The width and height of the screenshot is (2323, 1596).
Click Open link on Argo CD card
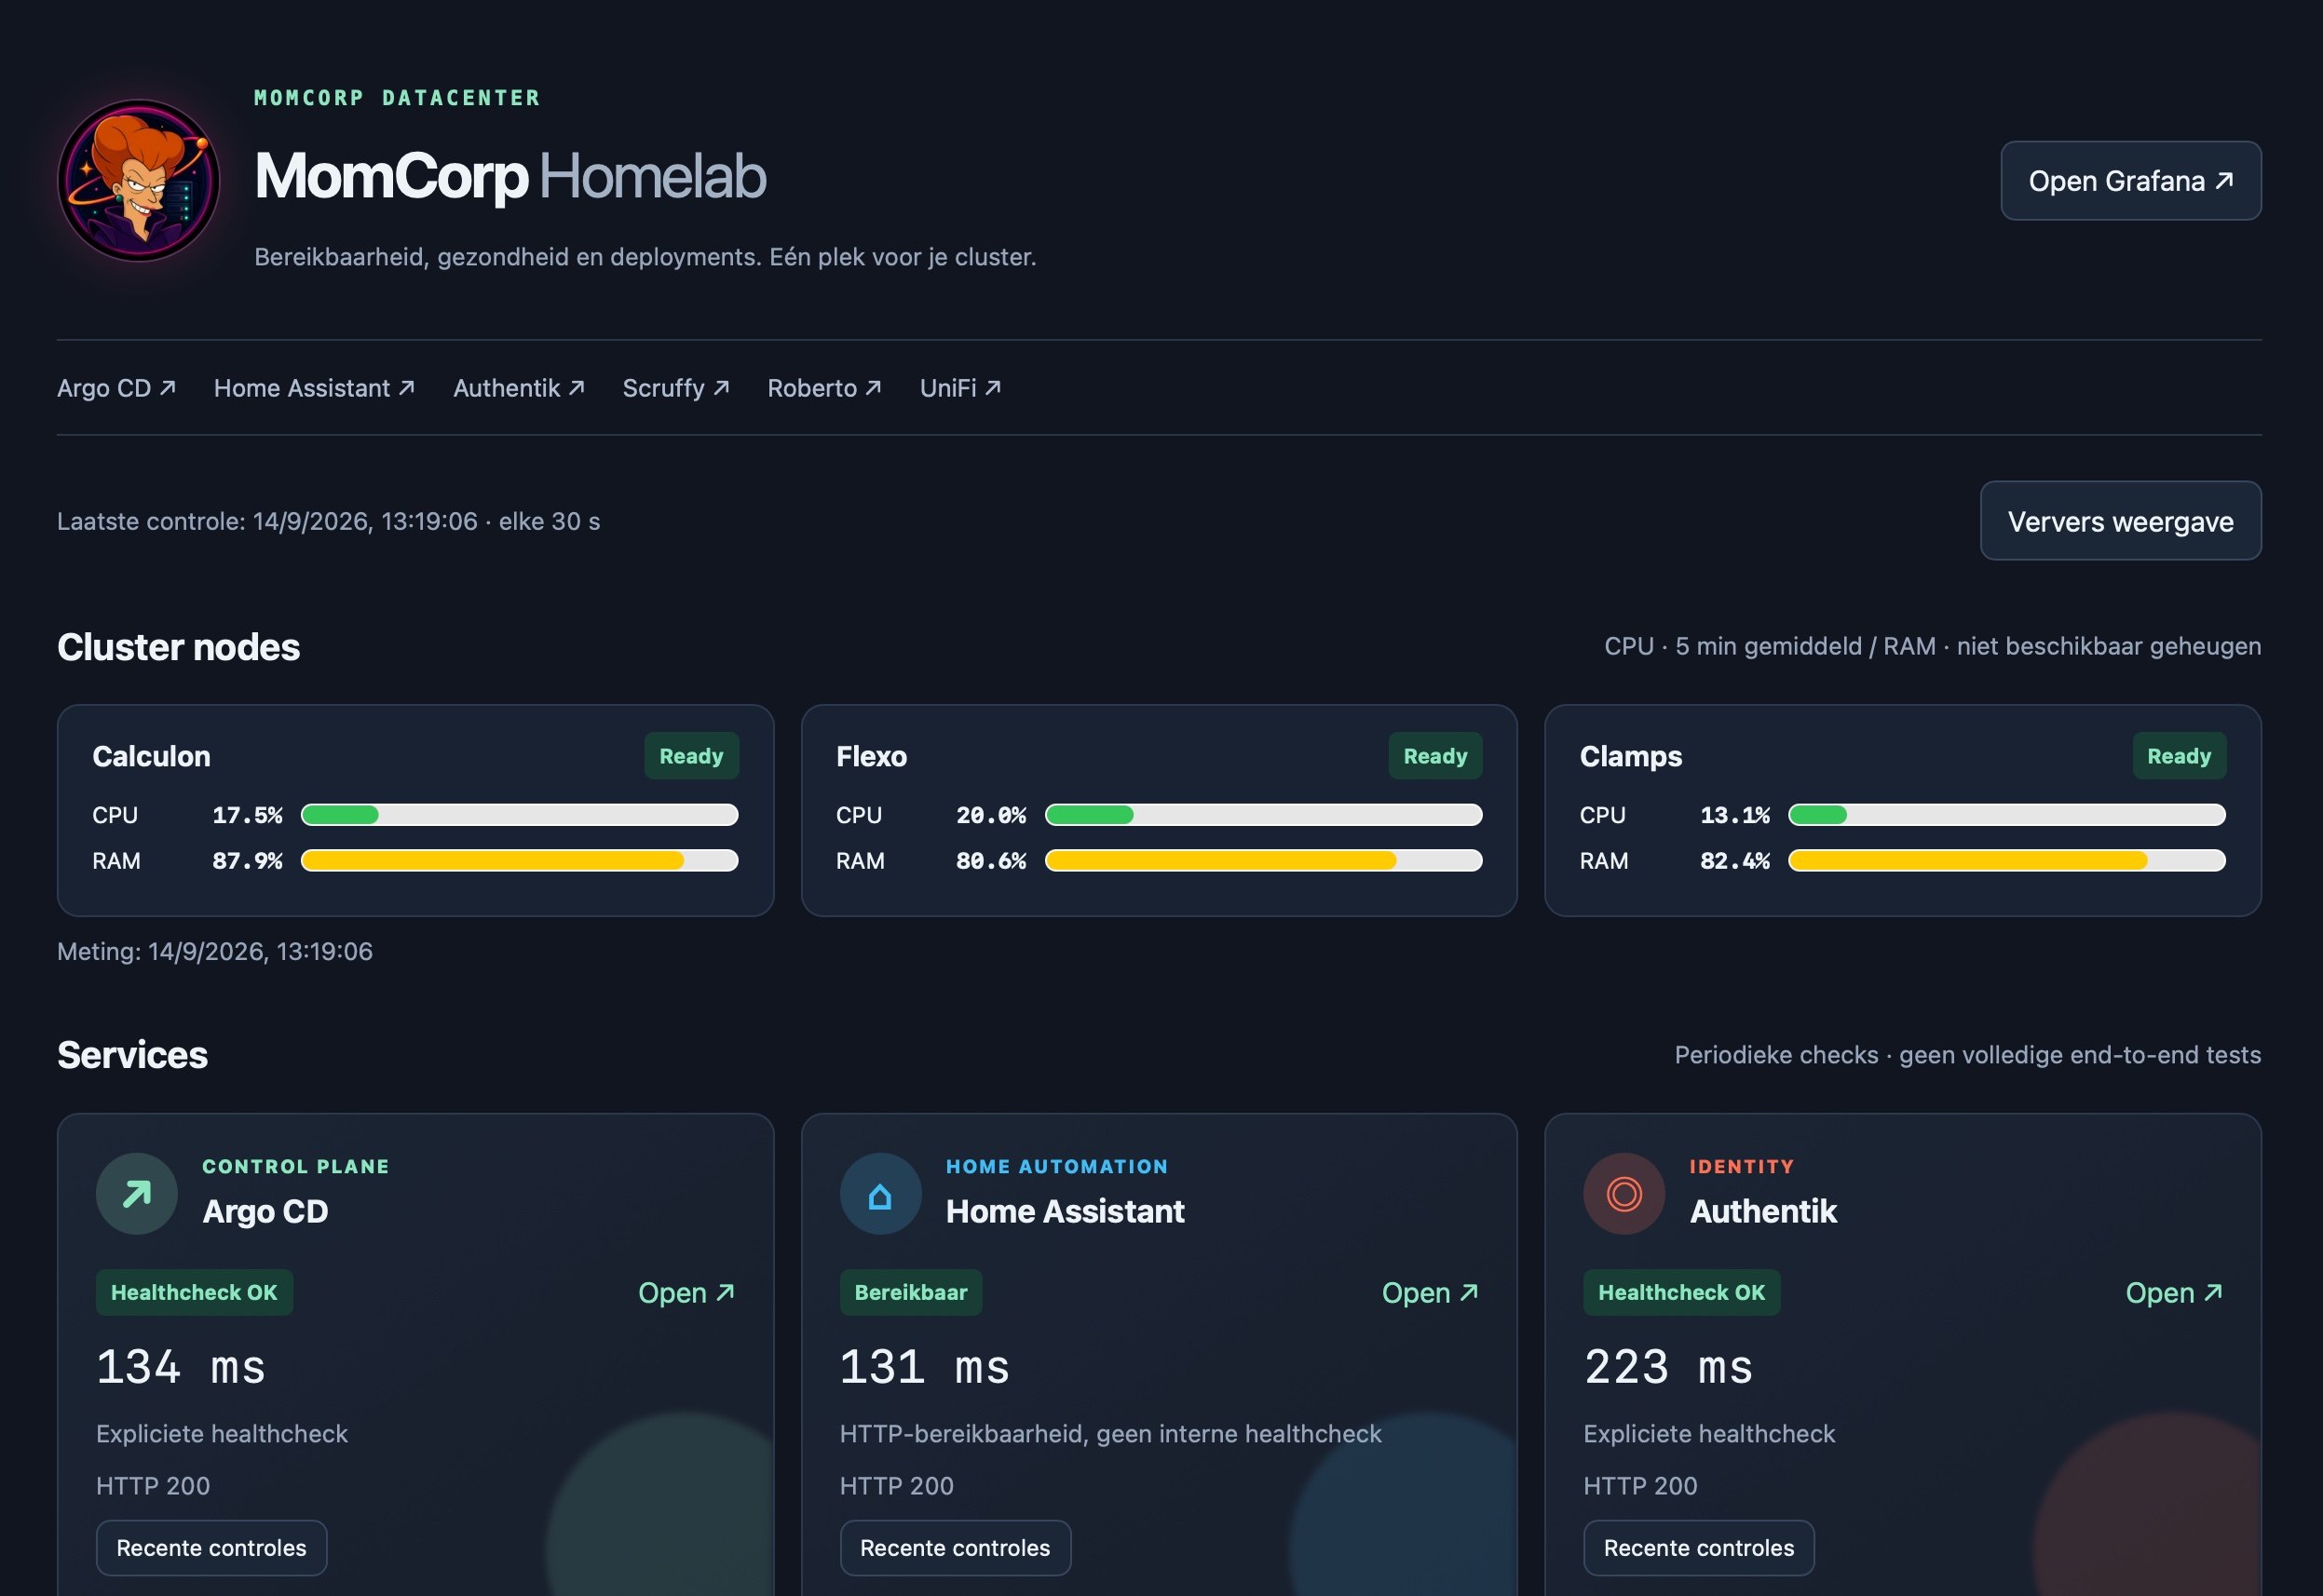tap(686, 1292)
